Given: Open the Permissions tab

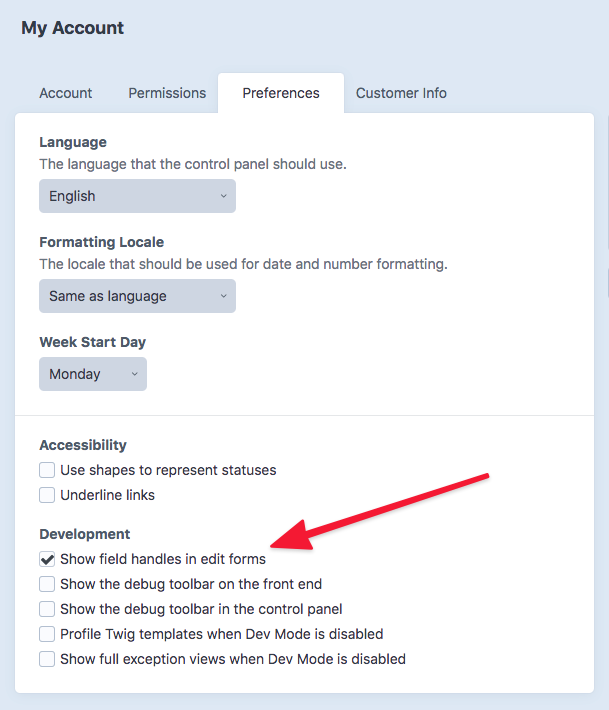Looking at the screenshot, I should click(x=167, y=93).
